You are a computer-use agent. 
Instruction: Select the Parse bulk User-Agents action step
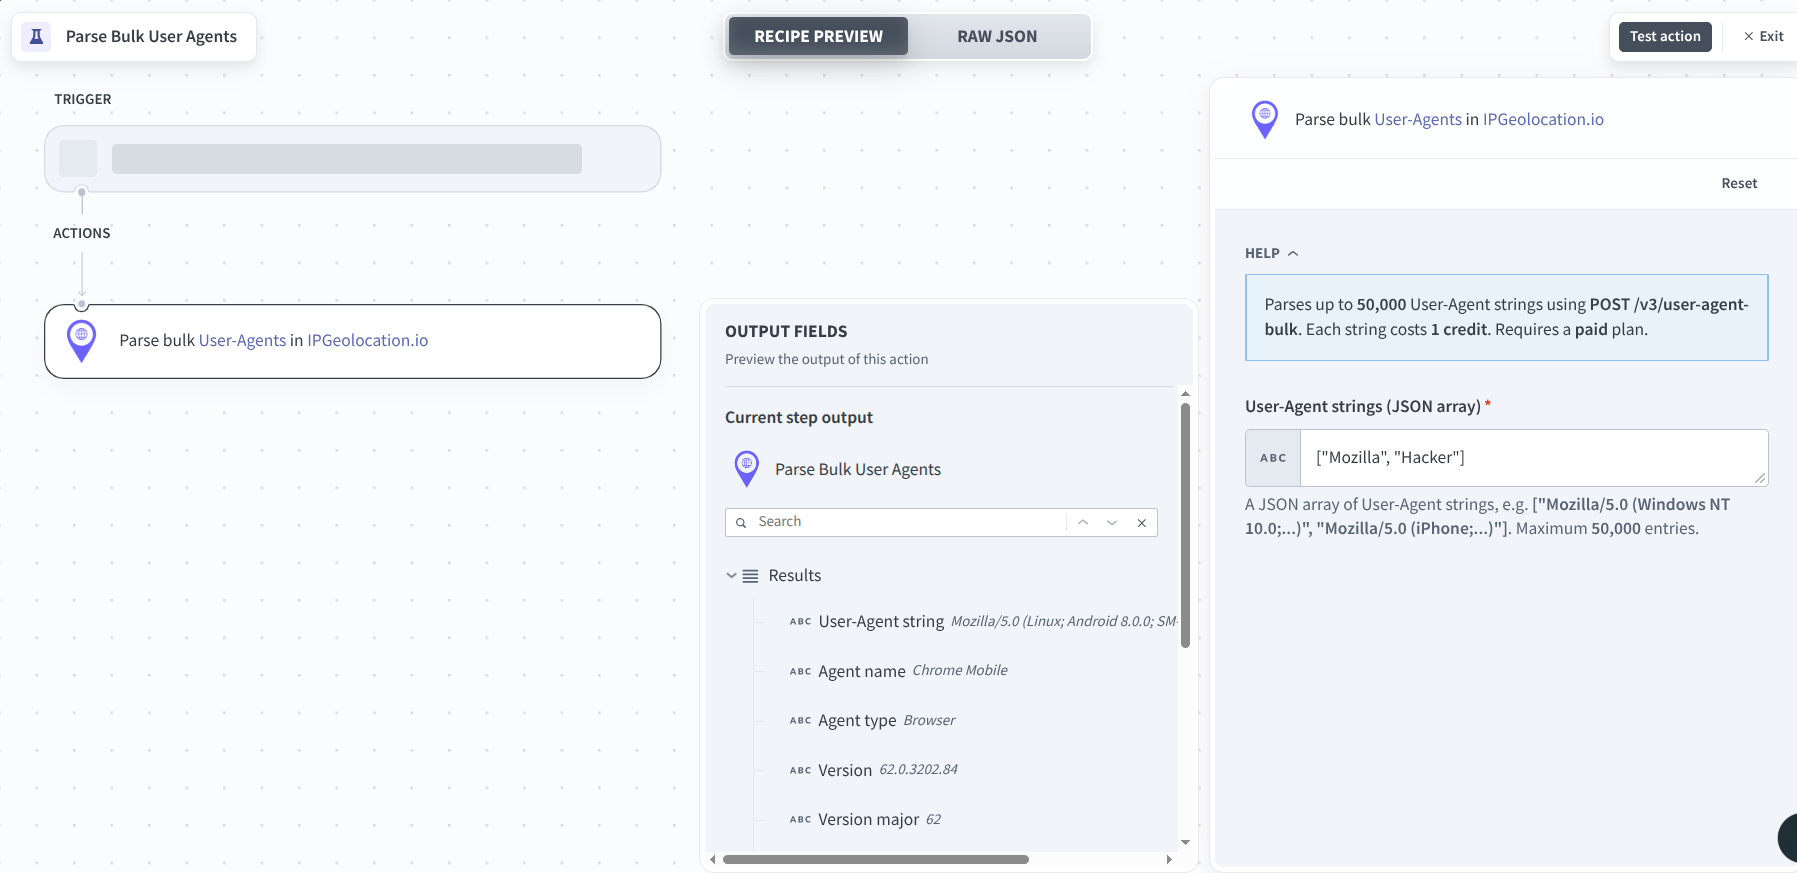pyautogui.click(x=353, y=341)
